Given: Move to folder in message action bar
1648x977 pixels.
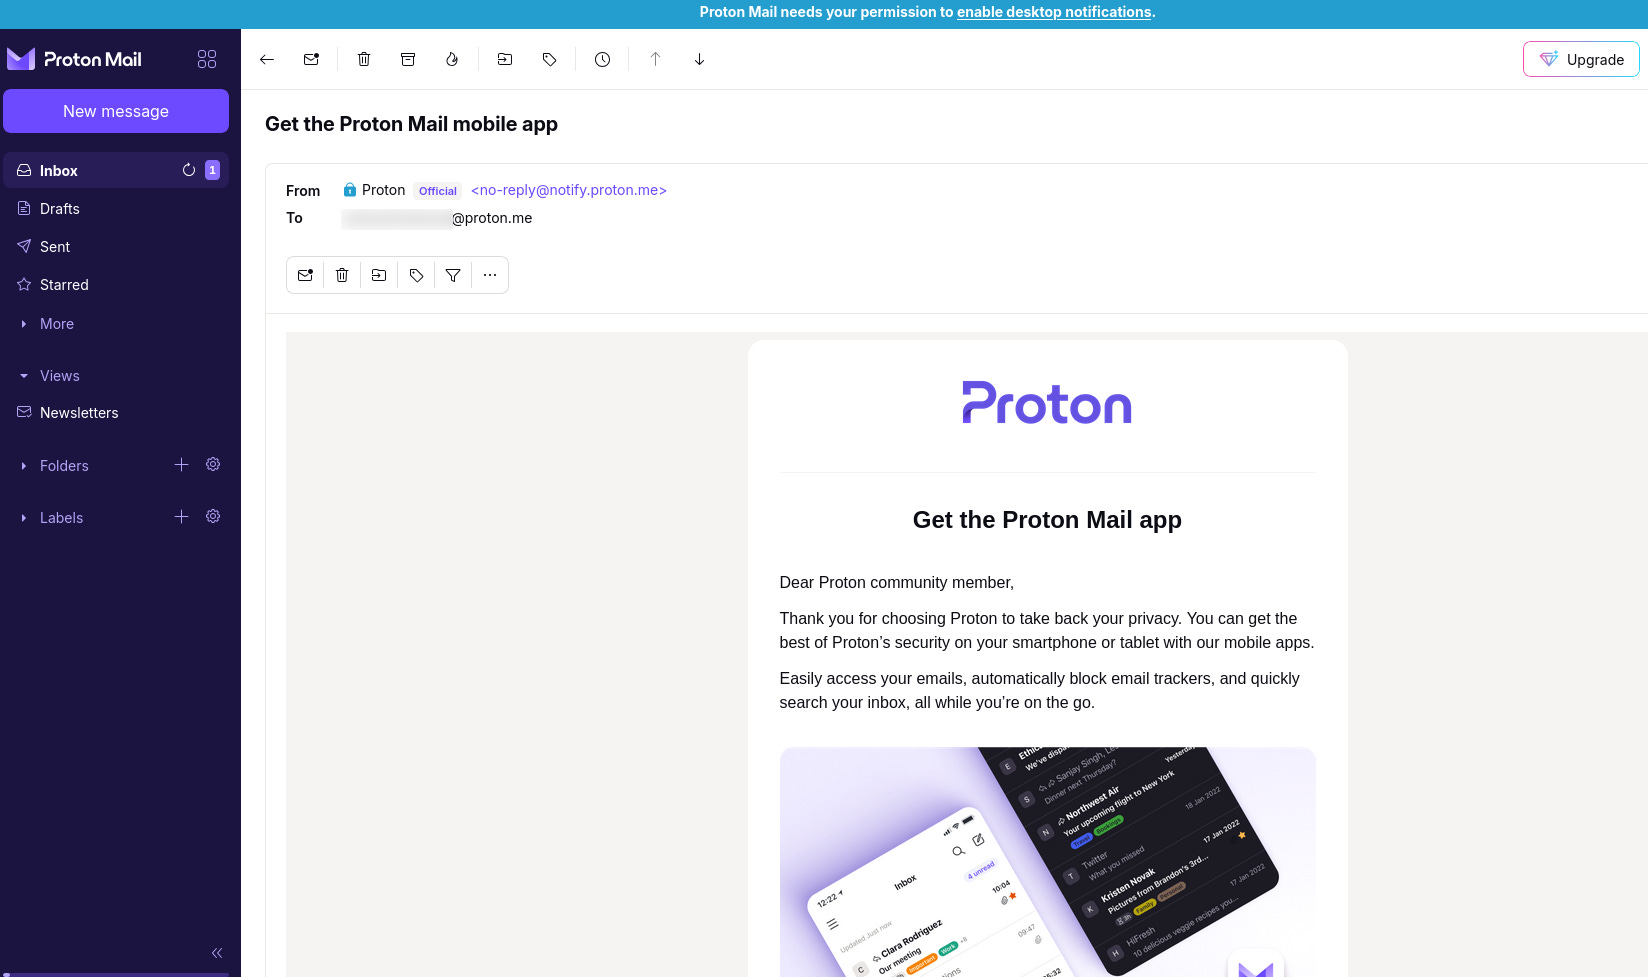Looking at the screenshot, I should tap(379, 275).
